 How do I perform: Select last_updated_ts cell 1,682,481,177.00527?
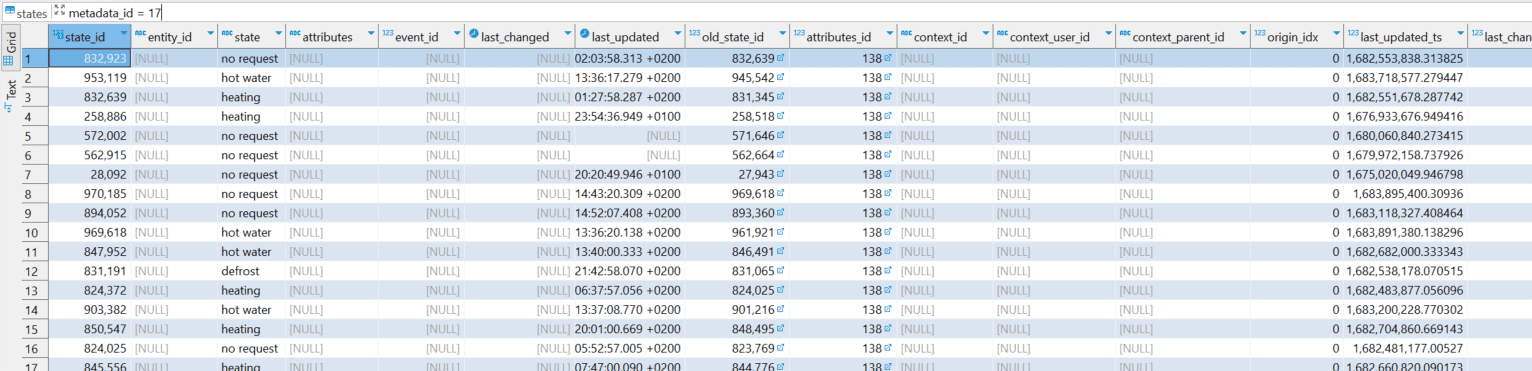pyautogui.click(x=1405, y=349)
